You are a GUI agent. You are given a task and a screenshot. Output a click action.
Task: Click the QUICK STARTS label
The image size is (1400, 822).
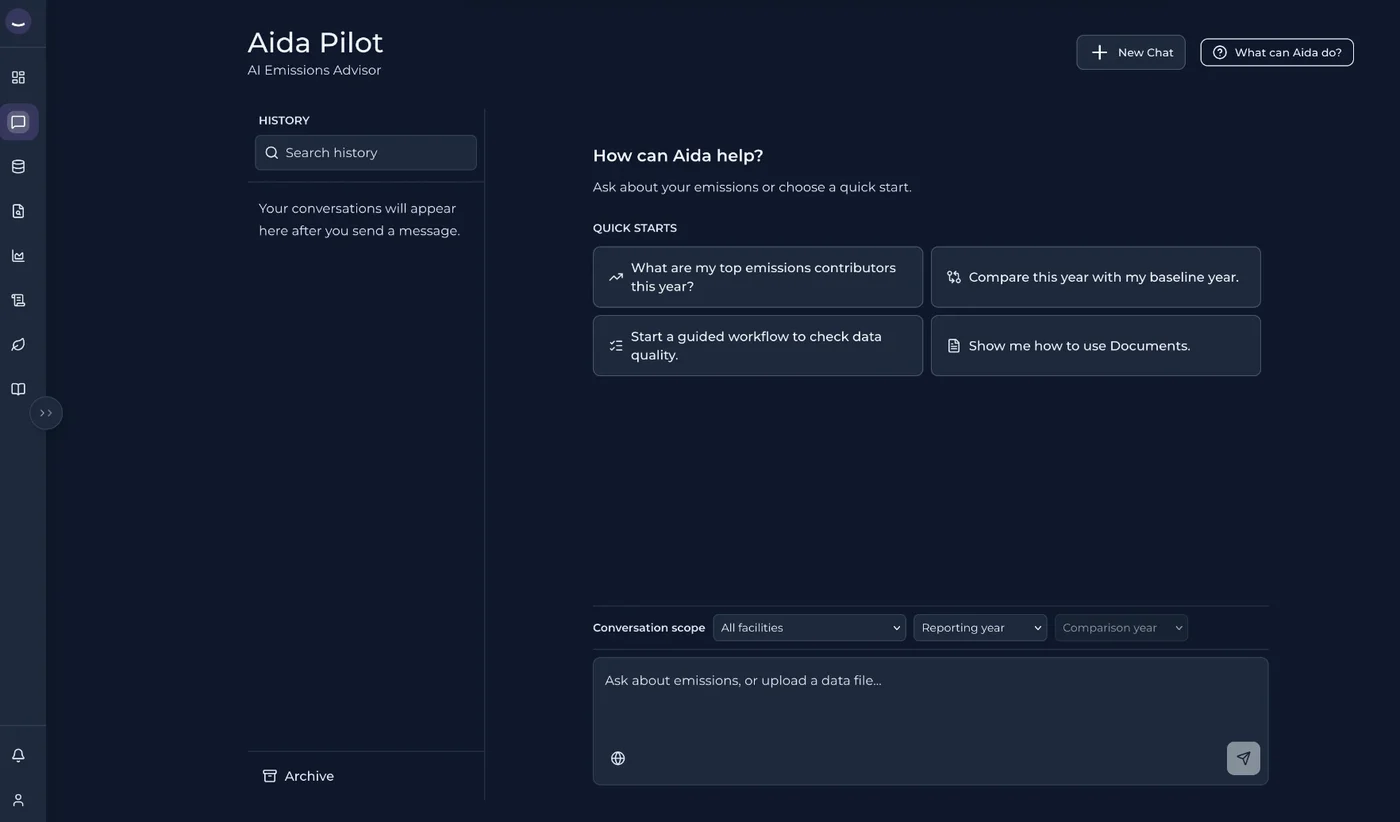635,228
